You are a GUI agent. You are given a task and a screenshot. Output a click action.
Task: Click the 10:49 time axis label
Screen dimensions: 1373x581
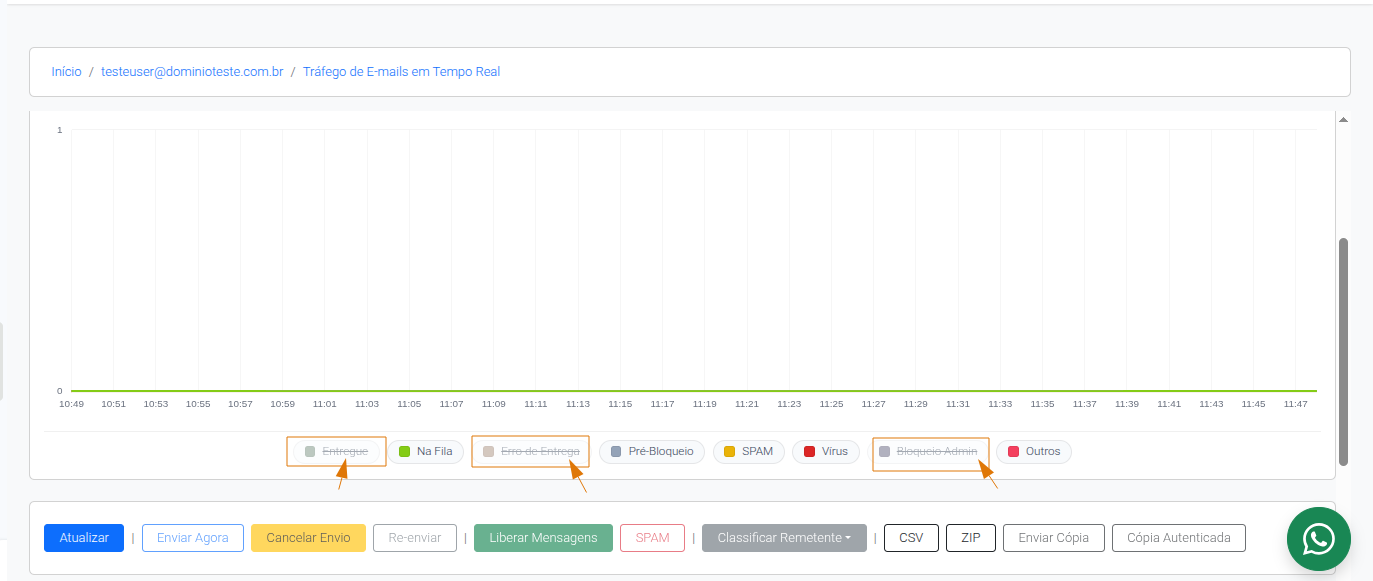point(71,404)
